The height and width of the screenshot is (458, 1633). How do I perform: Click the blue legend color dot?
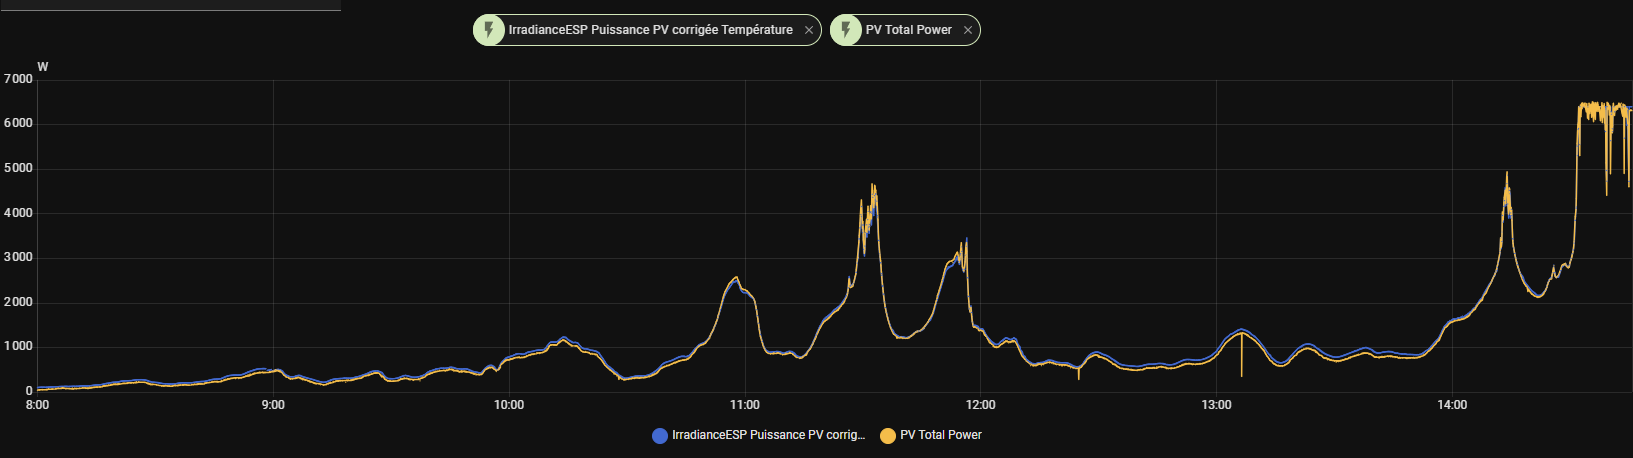tap(660, 436)
